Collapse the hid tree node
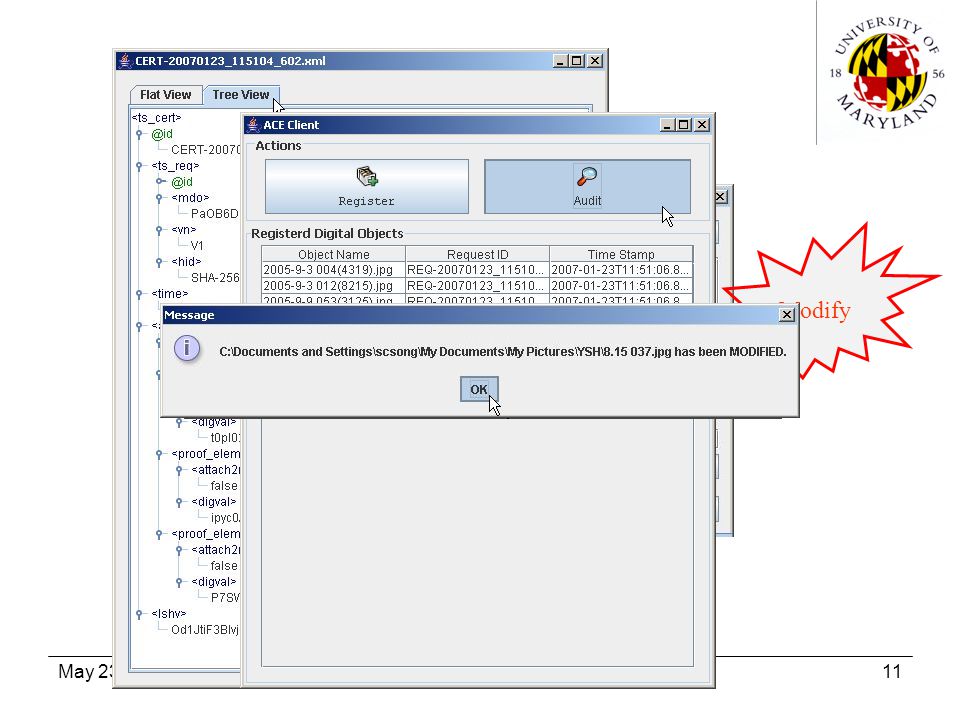This screenshot has width=960, height=720. [x=159, y=262]
